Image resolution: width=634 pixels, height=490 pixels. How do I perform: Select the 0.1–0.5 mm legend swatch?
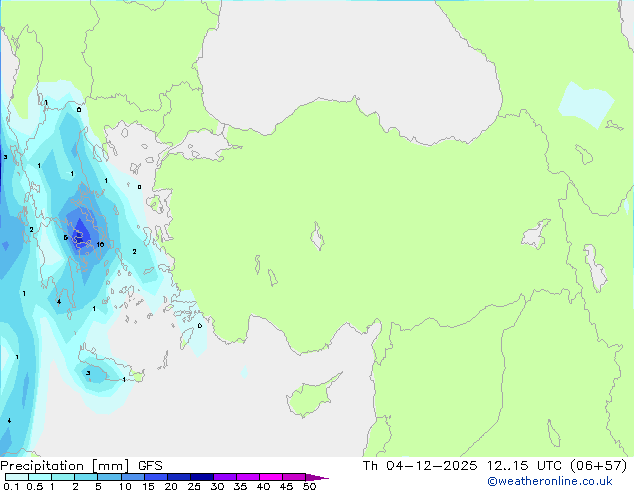pos(17,477)
